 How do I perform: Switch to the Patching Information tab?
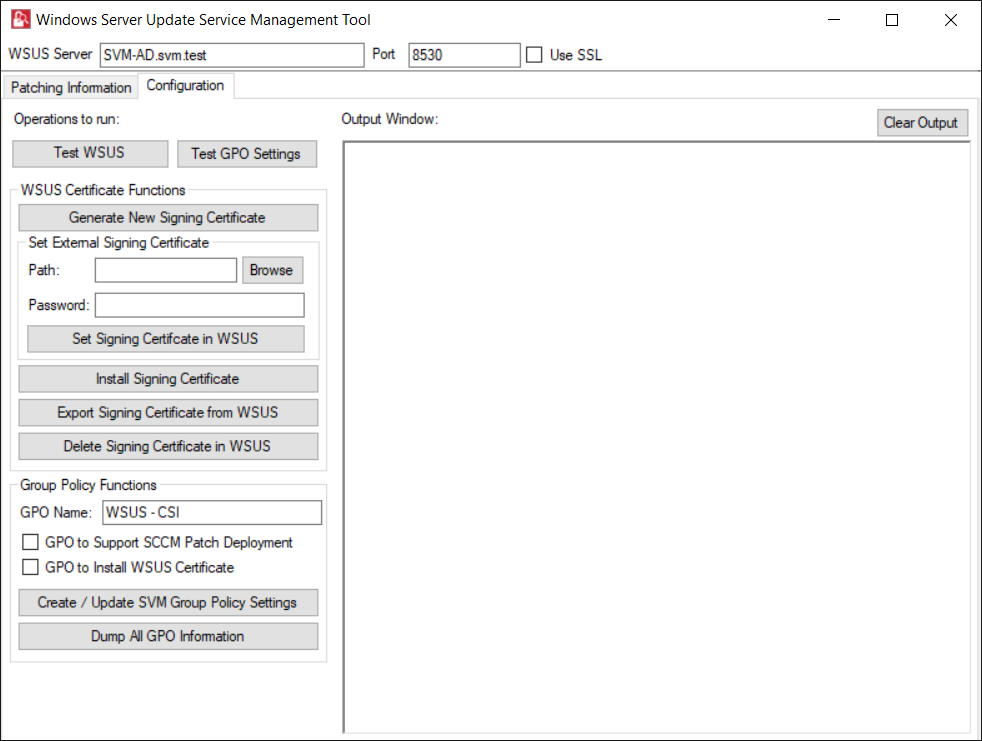[71, 87]
